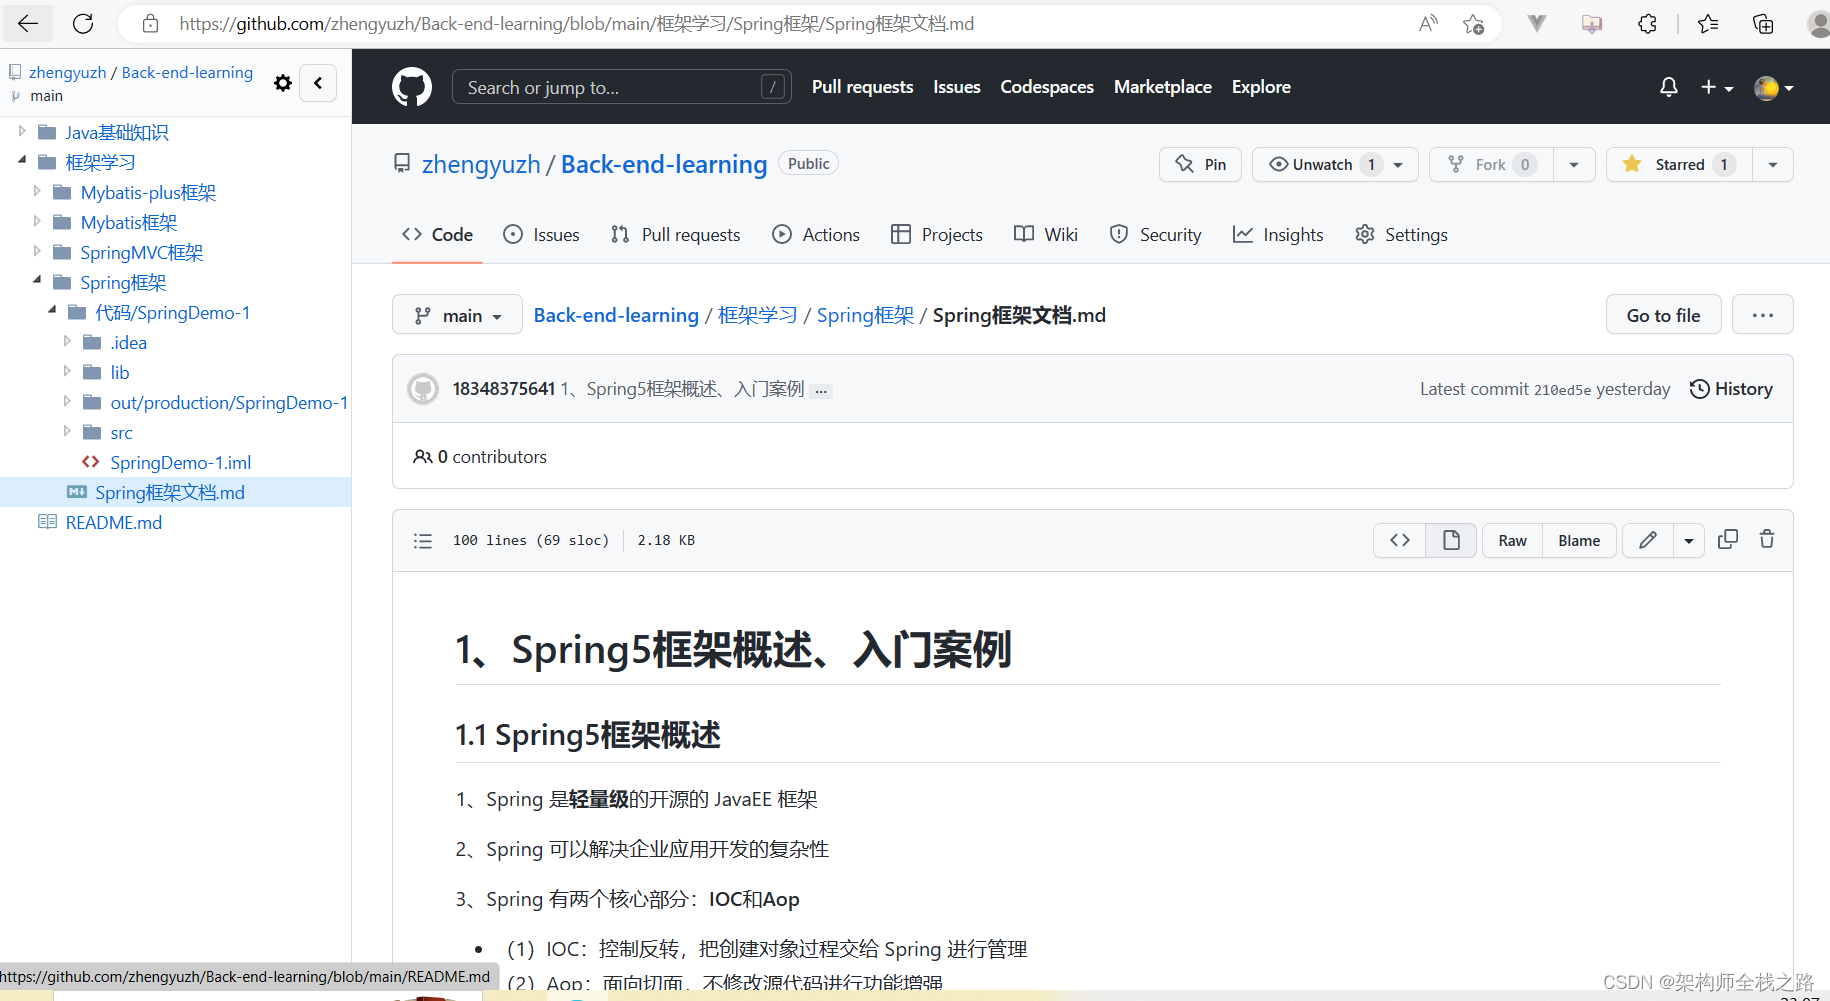Open the main branch selector

coord(457,315)
